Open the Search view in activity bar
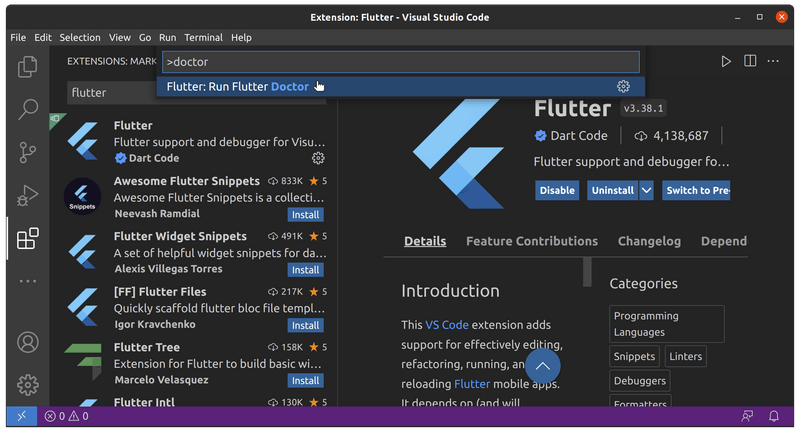The height and width of the screenshot is (433, 800). click(28, 109)
